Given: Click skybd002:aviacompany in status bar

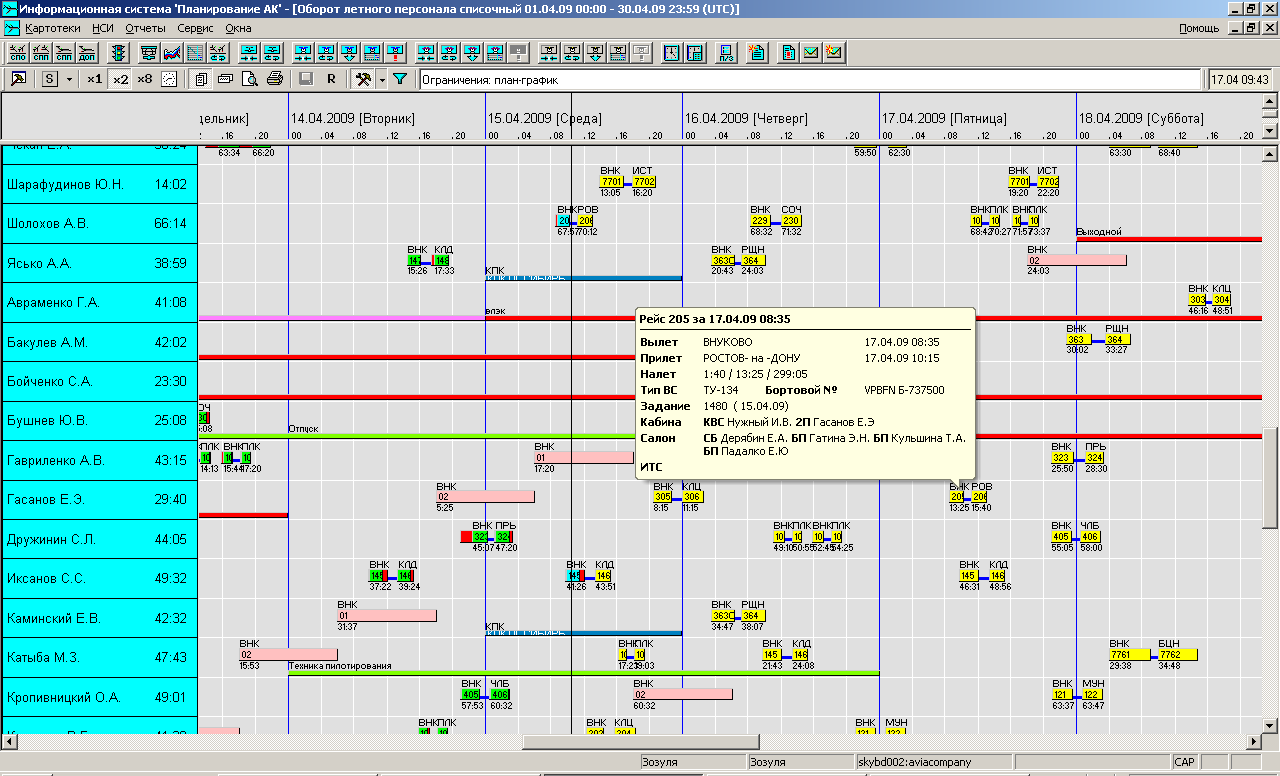Looking at the screenshot, I should click(915, 762).
